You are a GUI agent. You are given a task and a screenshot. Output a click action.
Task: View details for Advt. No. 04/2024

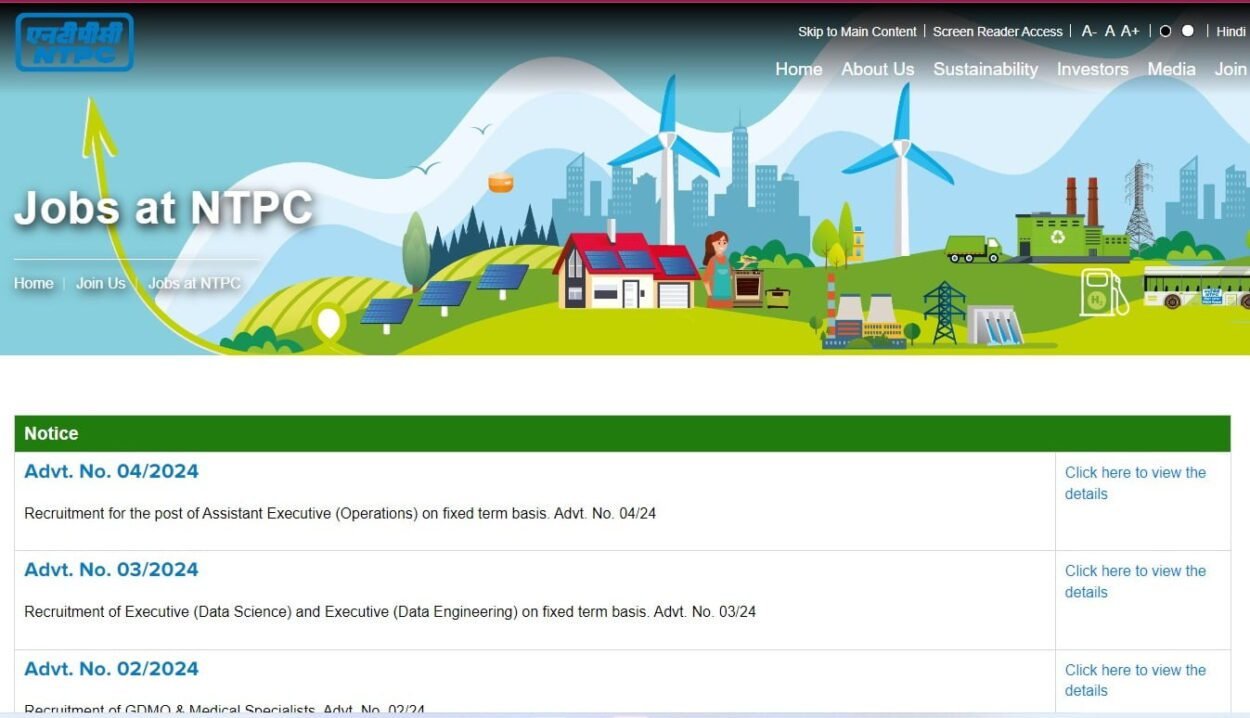point(1136,483)
